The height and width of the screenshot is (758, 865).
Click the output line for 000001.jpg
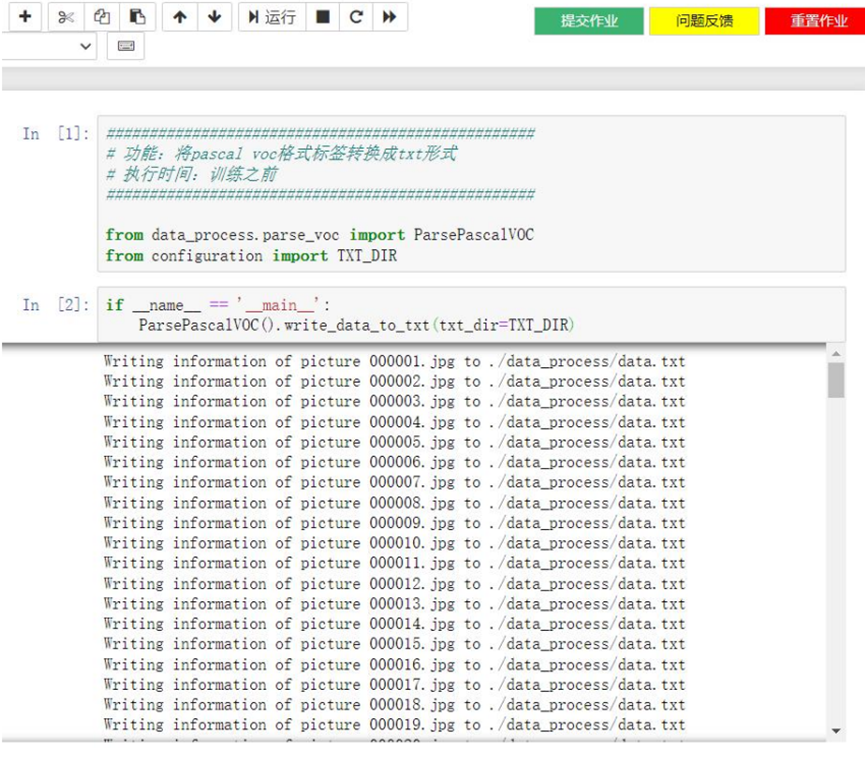(394, 361)
